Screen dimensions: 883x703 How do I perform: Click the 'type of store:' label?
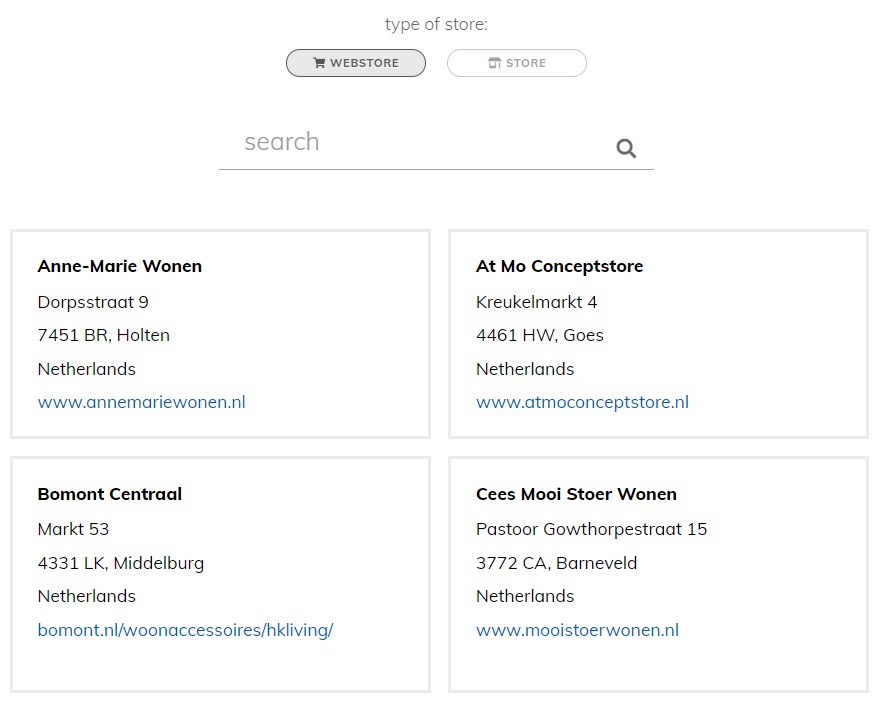pos(436,24)
